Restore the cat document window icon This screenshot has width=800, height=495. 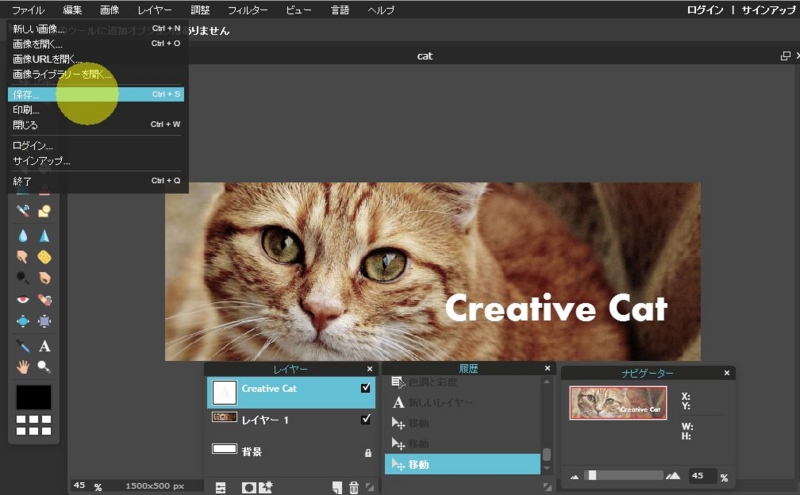[x=785, y=56]
